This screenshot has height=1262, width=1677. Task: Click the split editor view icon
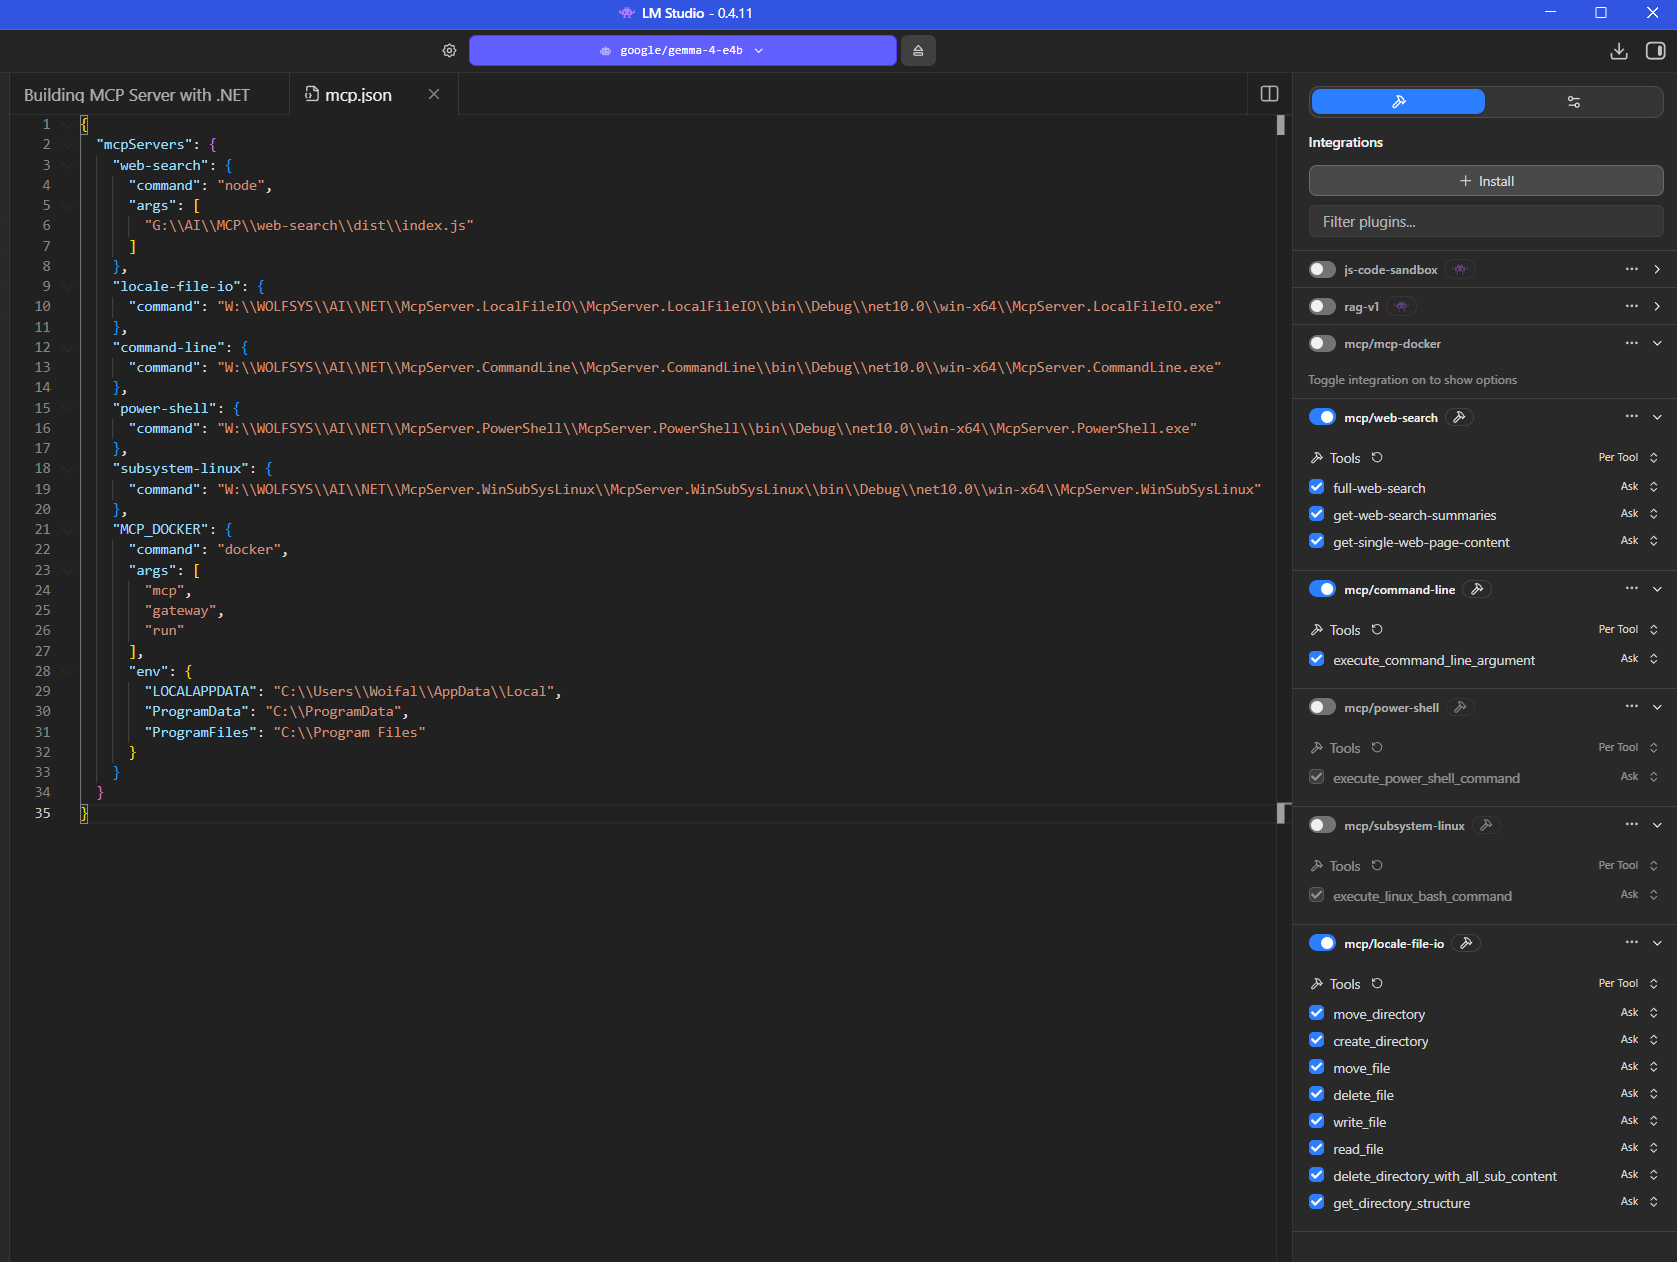[x=1269, y=94]
